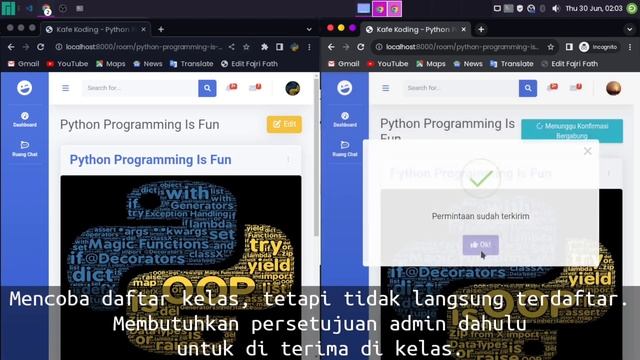The image size is (640, 360).
Task: Click the Edit button in left window
Action: 284,124
